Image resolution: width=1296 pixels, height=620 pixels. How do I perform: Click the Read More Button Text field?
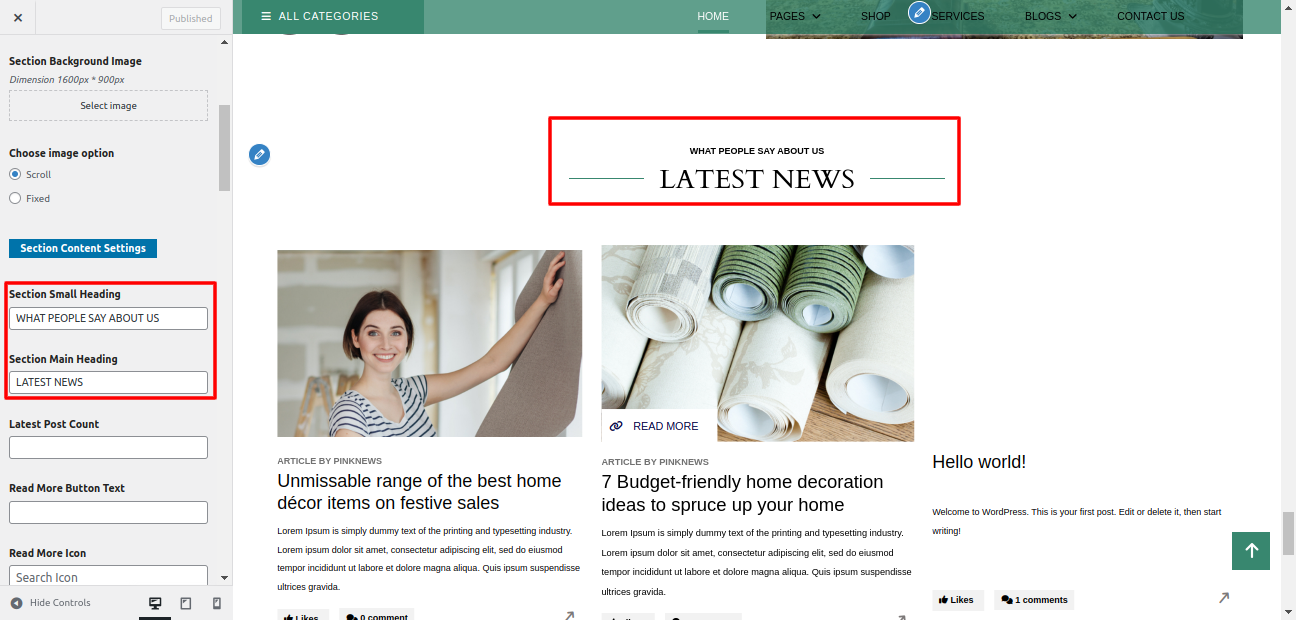(108, 512)
